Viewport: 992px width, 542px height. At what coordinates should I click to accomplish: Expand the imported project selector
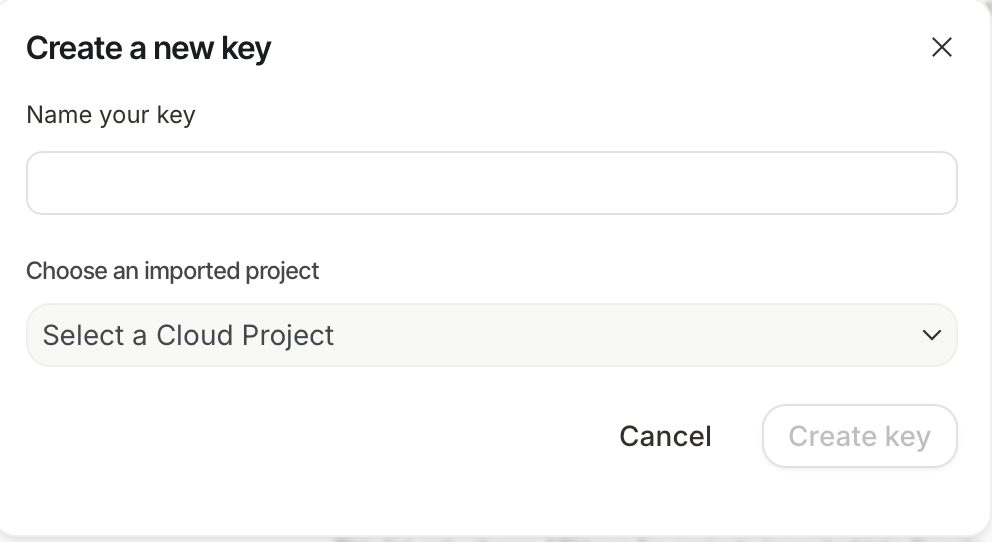tap(491, 335)
